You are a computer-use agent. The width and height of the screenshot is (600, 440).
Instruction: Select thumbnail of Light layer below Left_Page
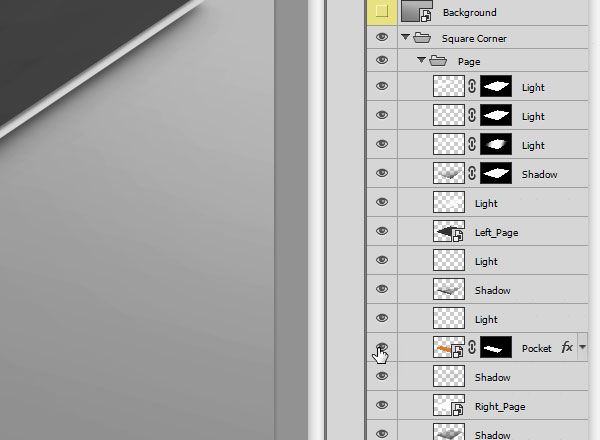pyautogui.click(x=449, y=260)
